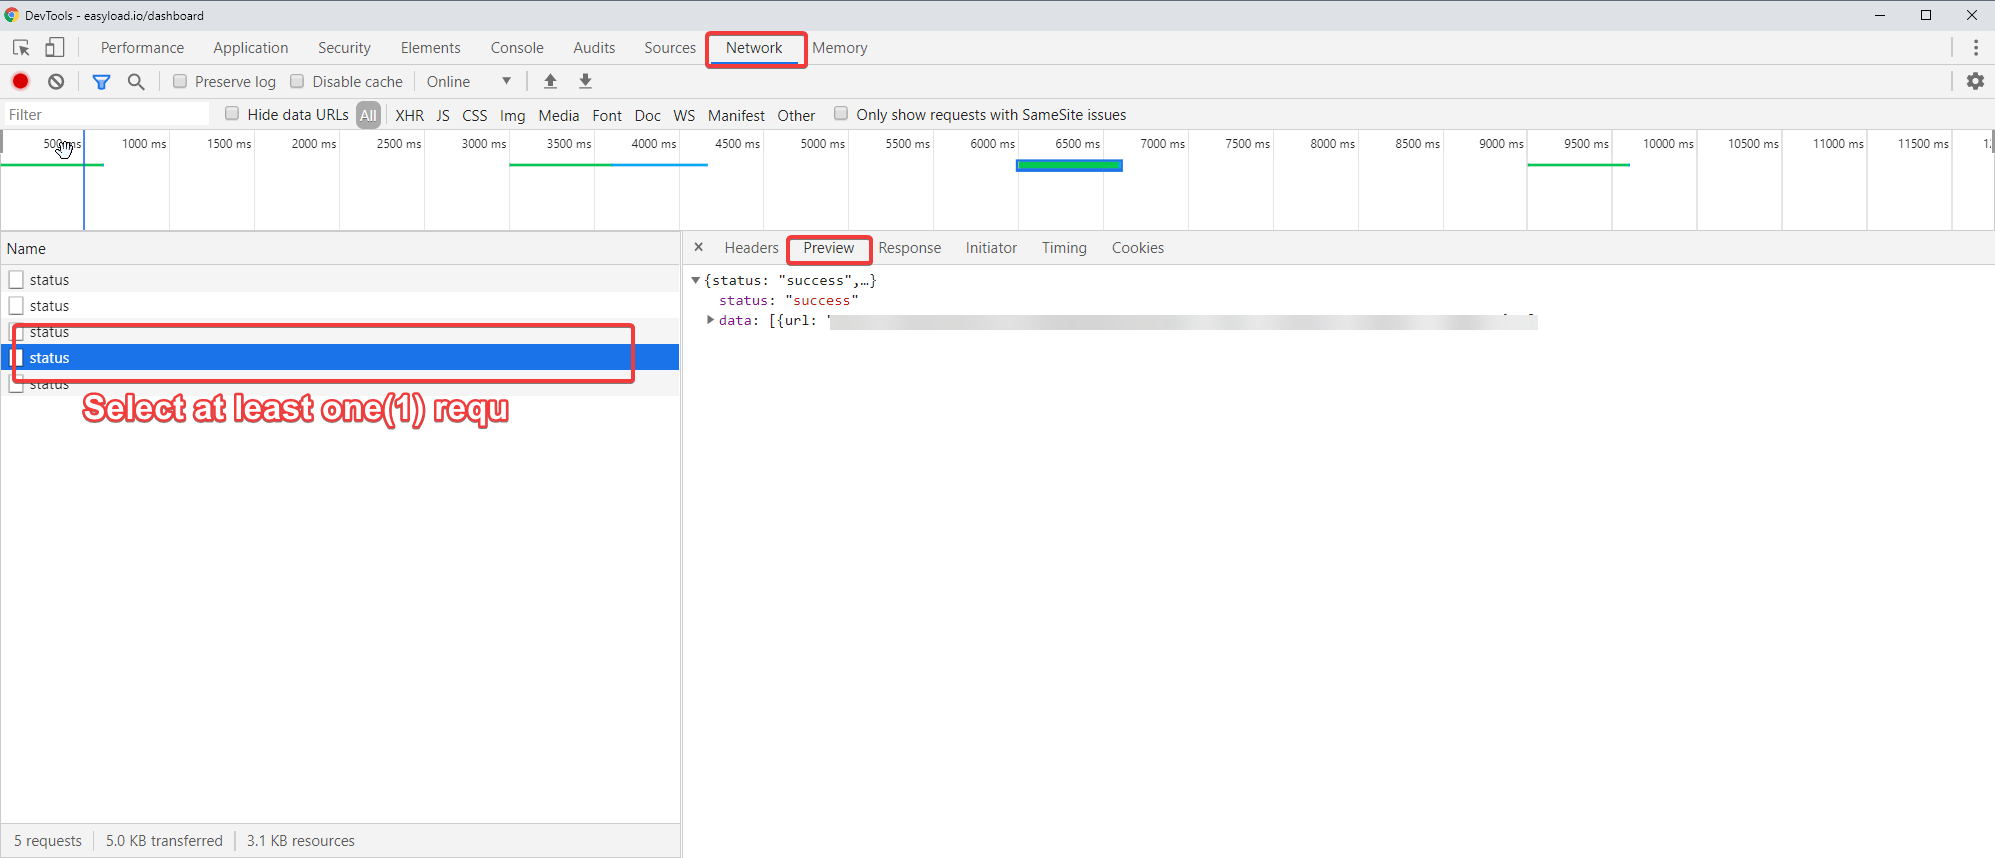The width and height of the screenshot is (1995, 858).
Task: Open the Online throttling dropdown
Action: 469,81
